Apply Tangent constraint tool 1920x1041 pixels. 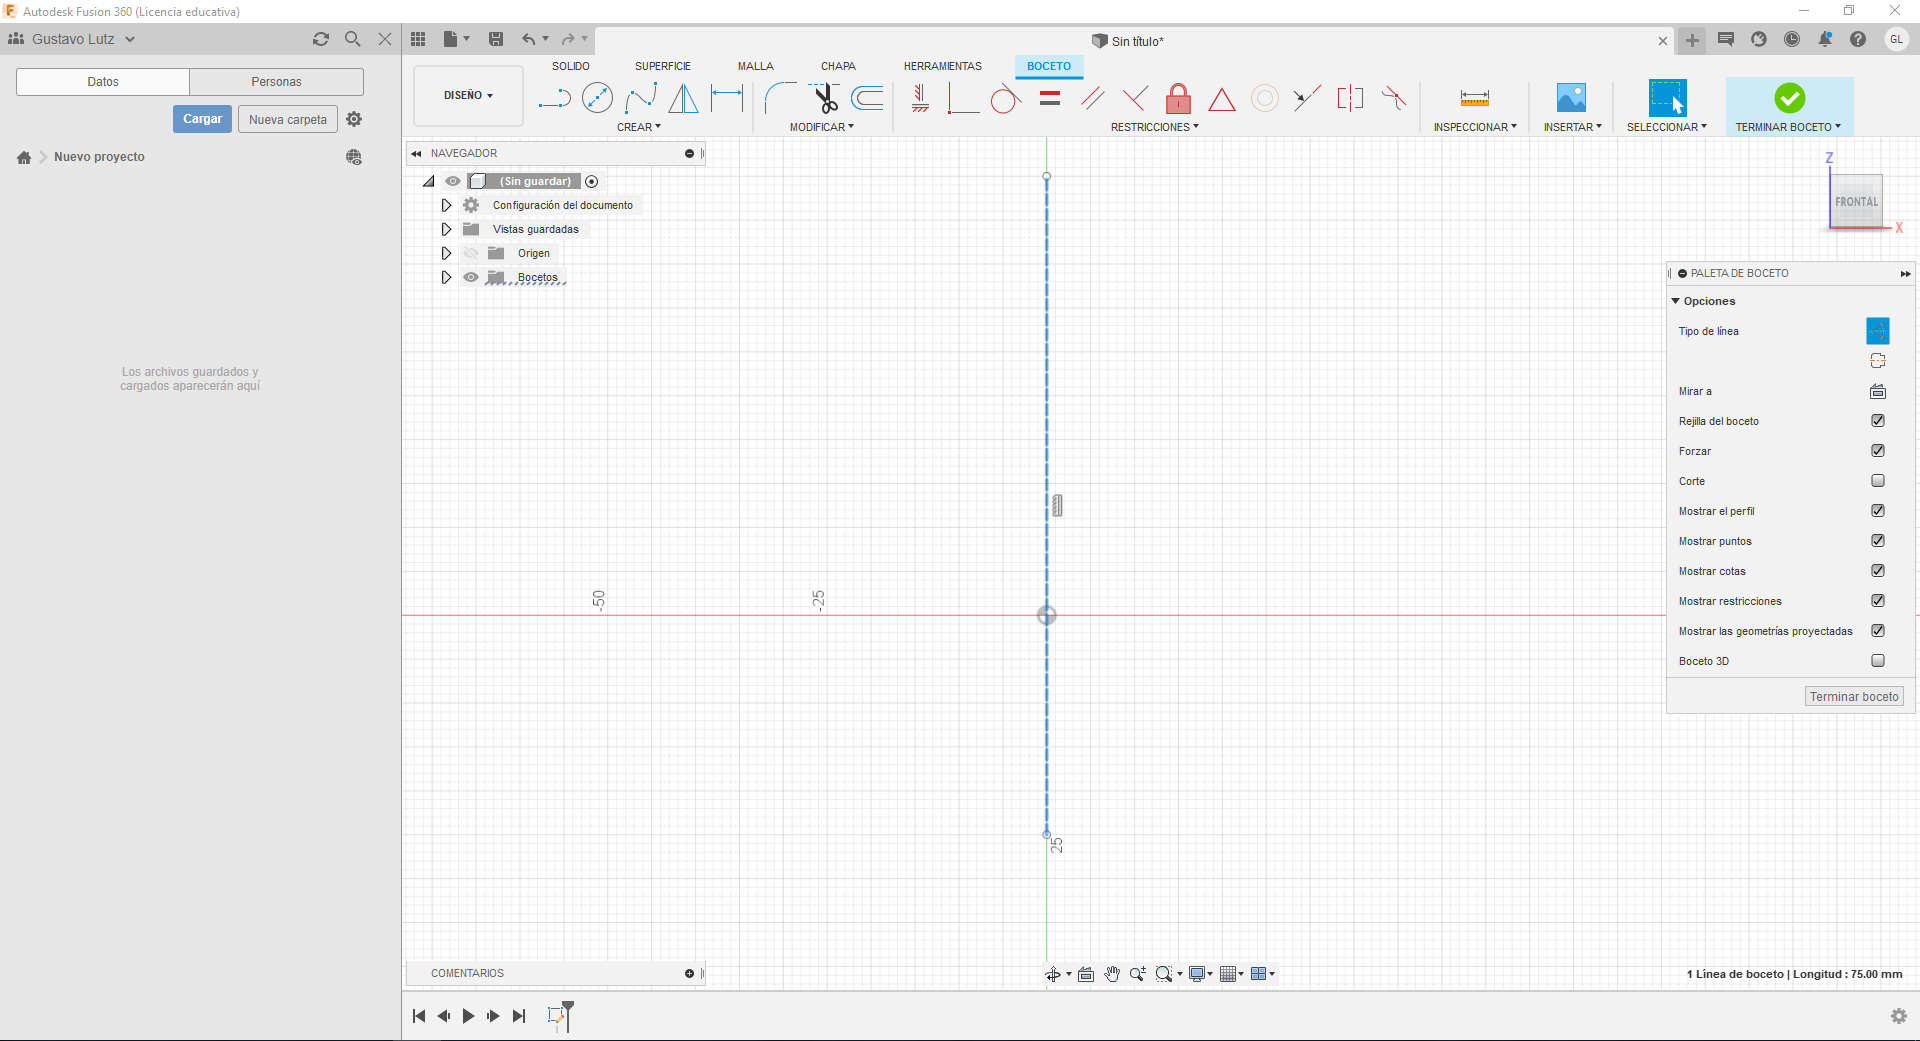1006,98
